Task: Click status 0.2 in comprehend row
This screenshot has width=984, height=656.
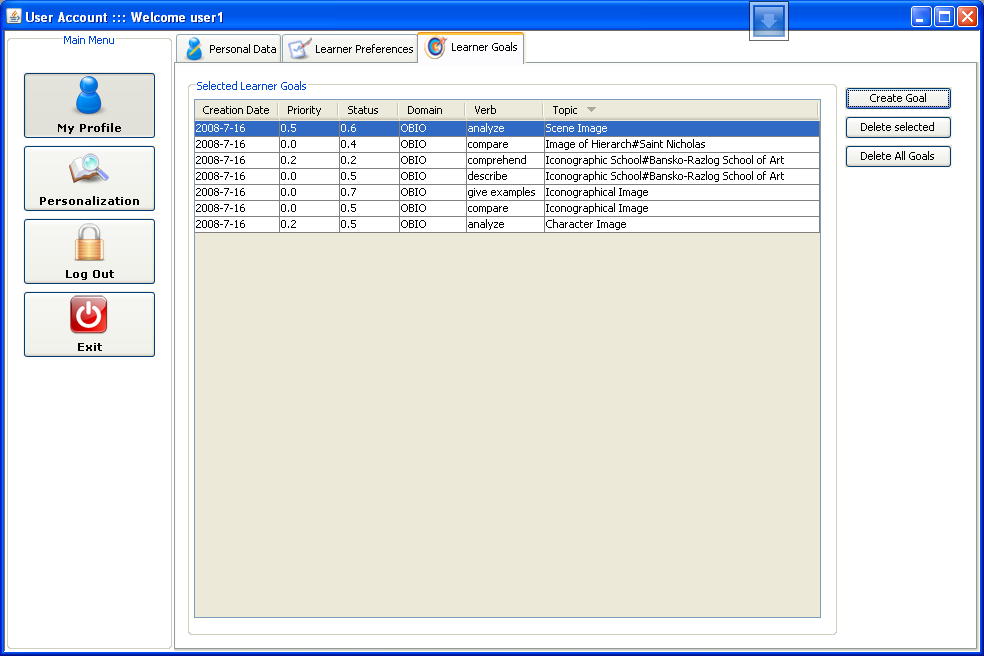Action: coord(348,160)
